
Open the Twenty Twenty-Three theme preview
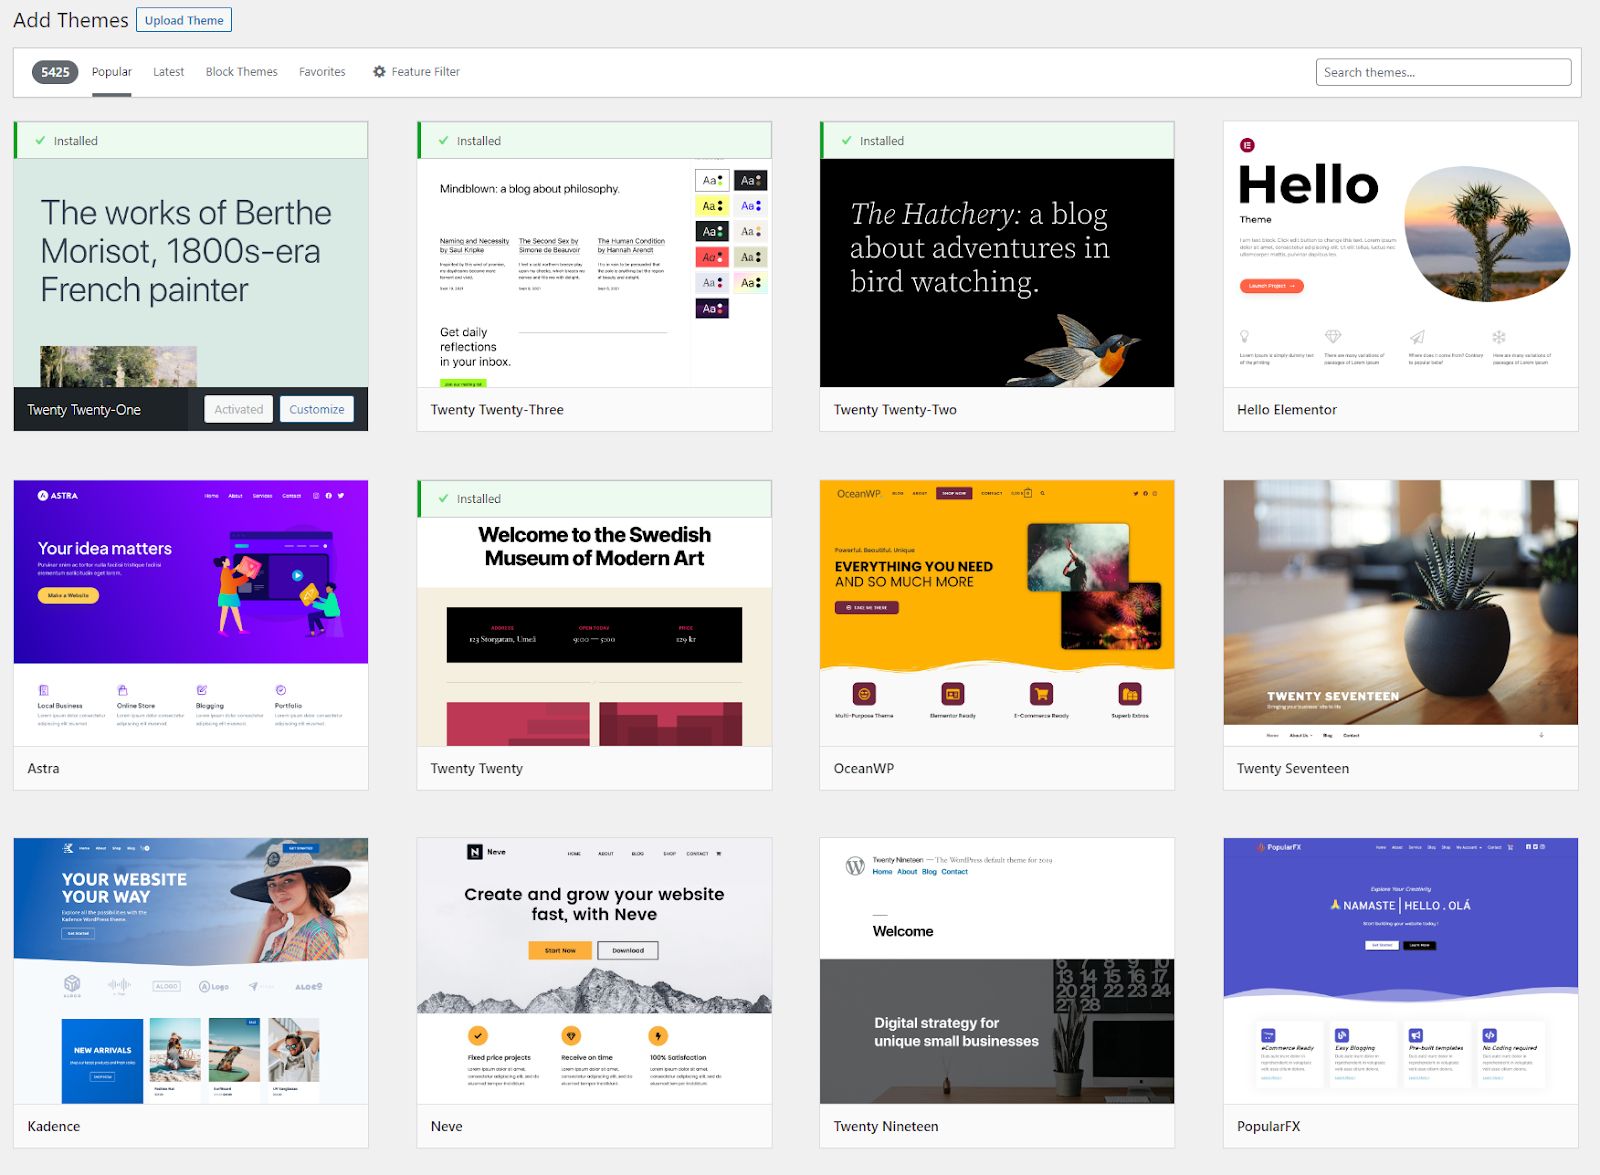point(594,270)
